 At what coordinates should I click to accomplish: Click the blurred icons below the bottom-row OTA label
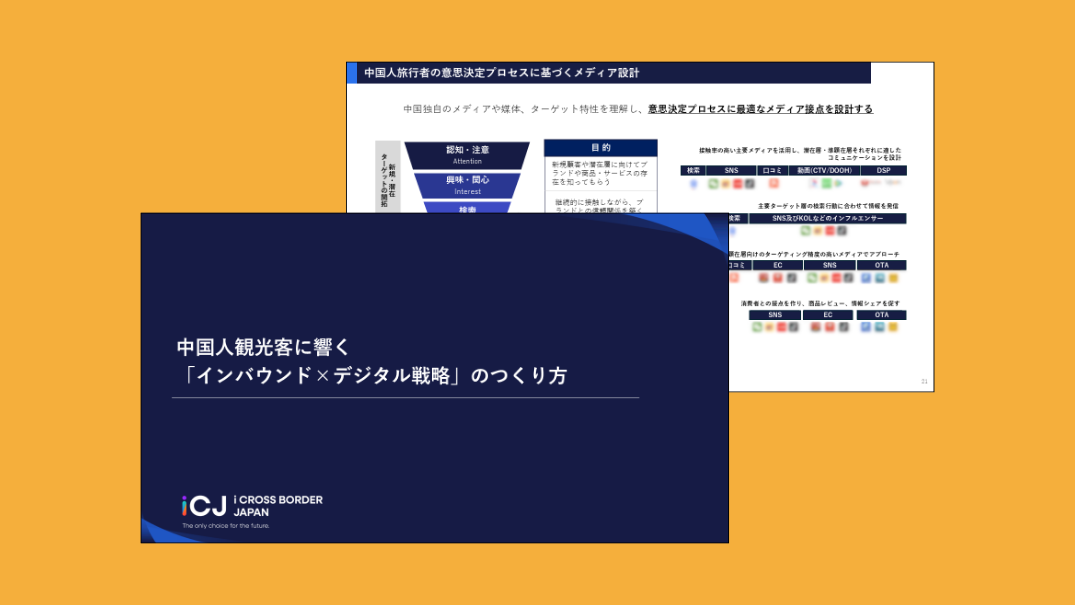click(x=881, y=327)
